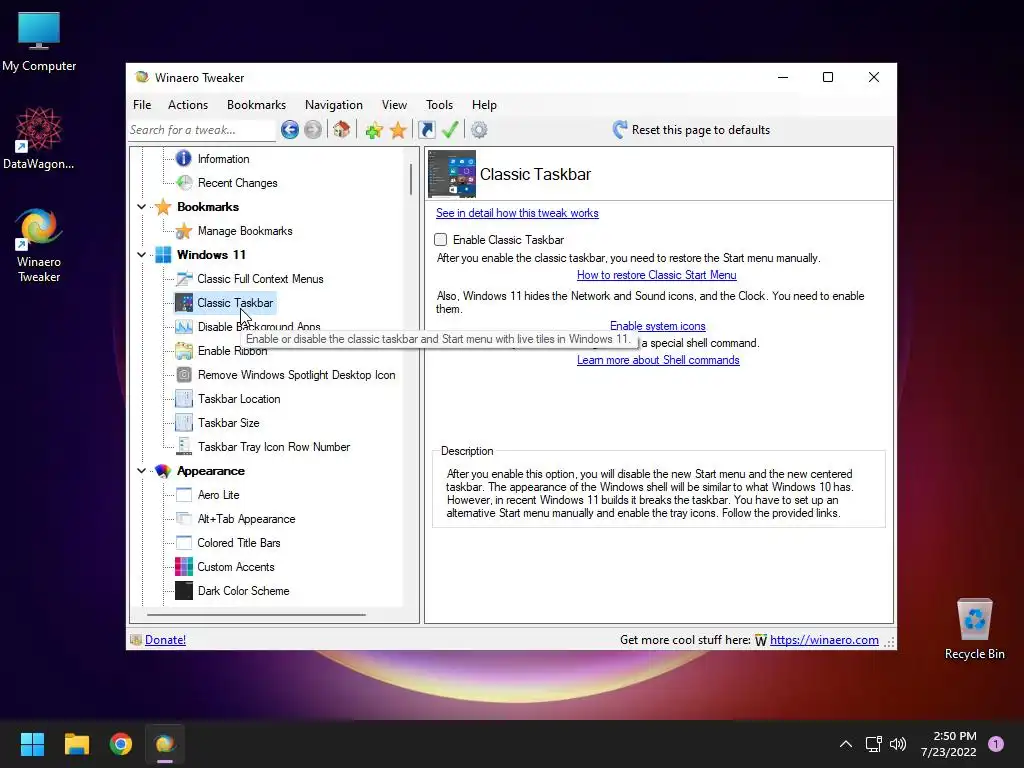The image size is (1024, 768).
Task: Click the tree panel horizontal scrollbar
Action: click(256, 614)
